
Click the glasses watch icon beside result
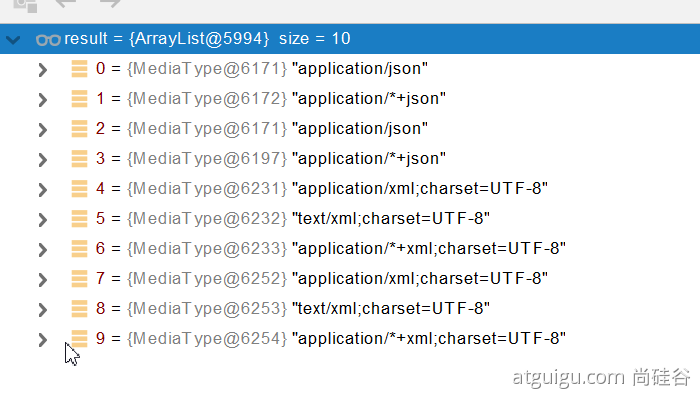(48, 40)
